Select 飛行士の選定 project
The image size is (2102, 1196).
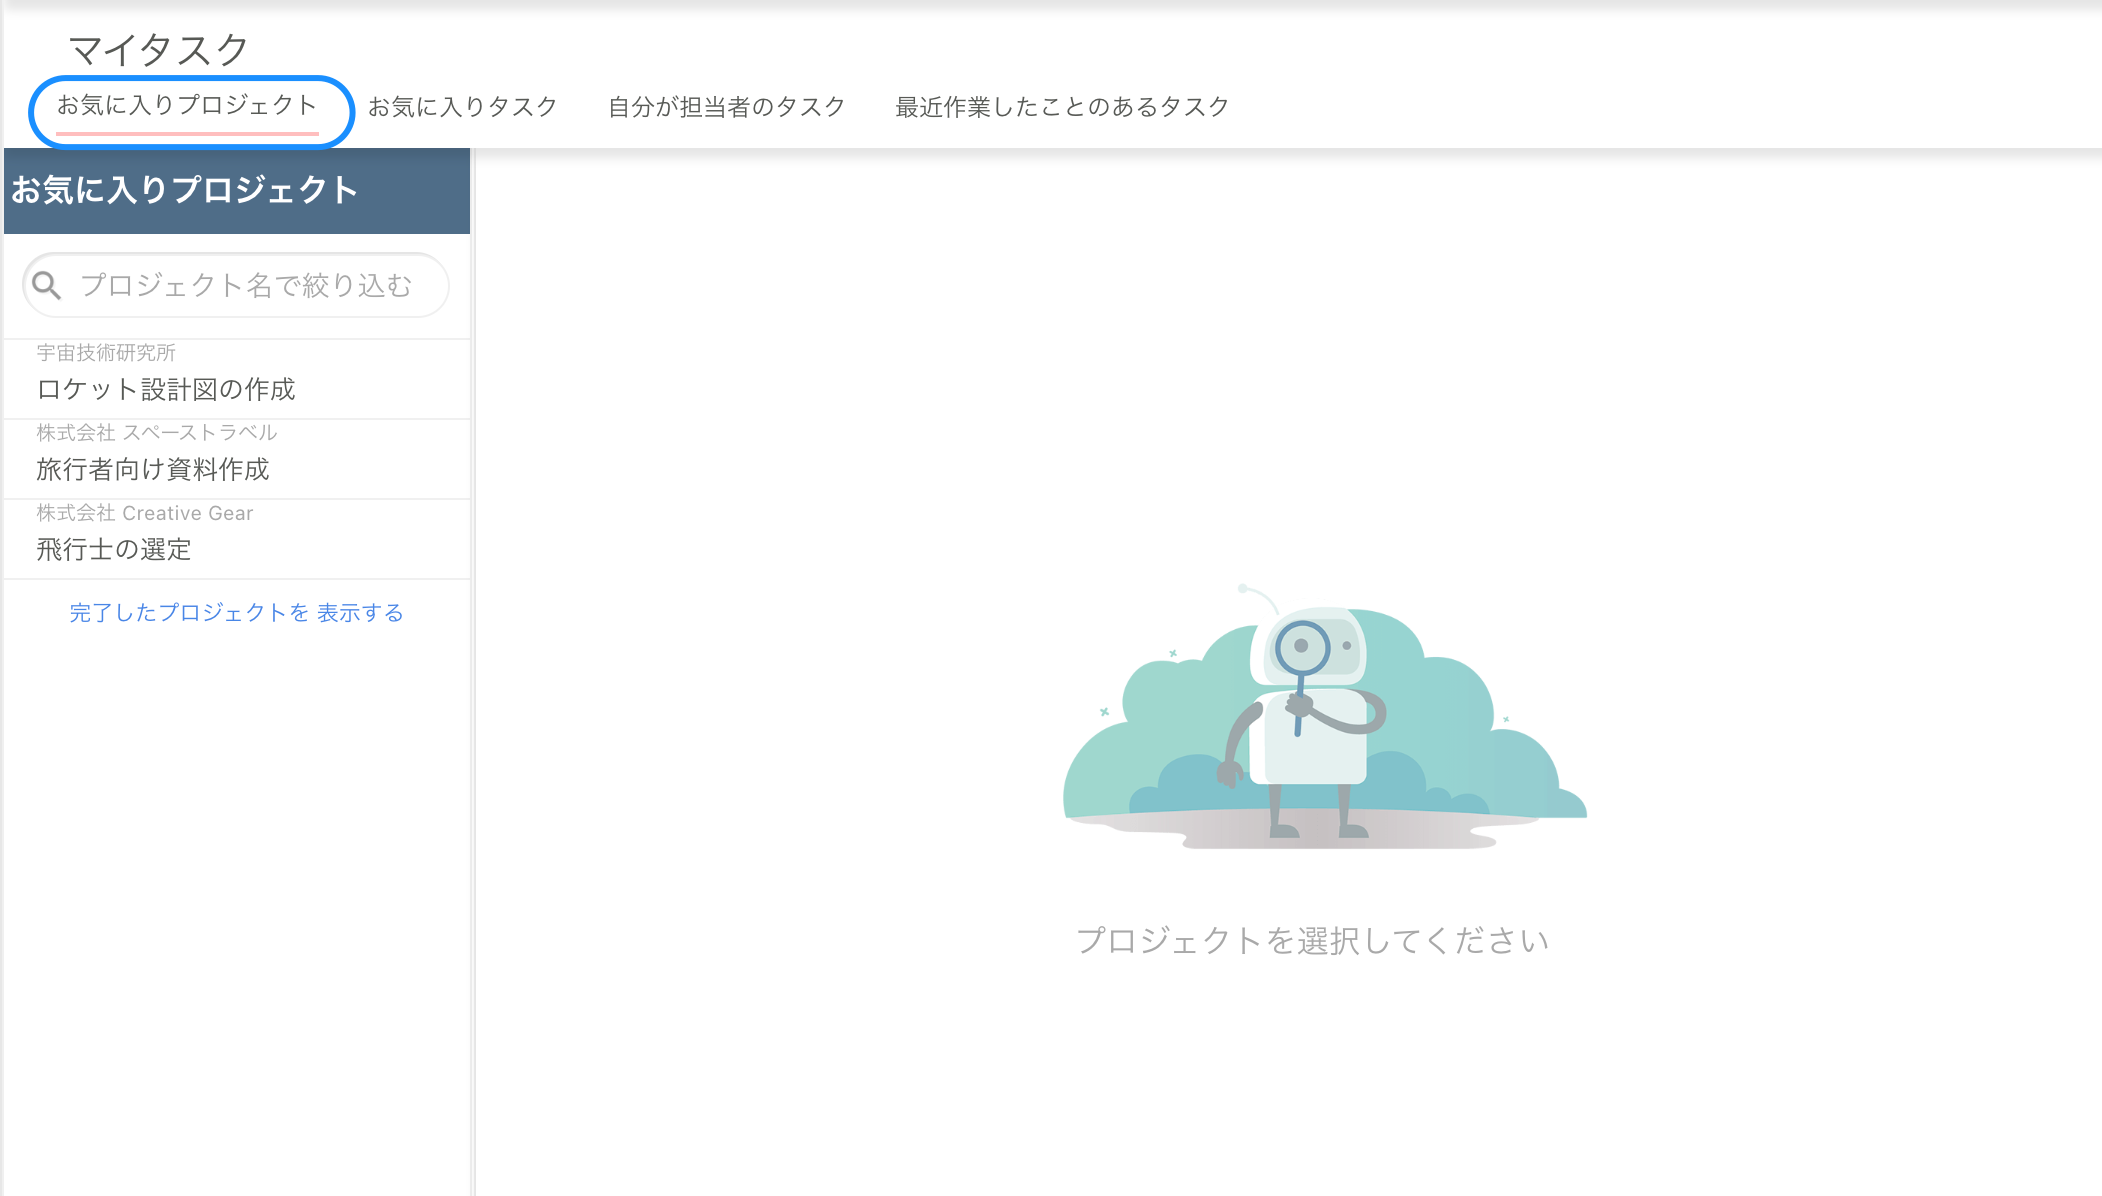[x=113, y=550]
